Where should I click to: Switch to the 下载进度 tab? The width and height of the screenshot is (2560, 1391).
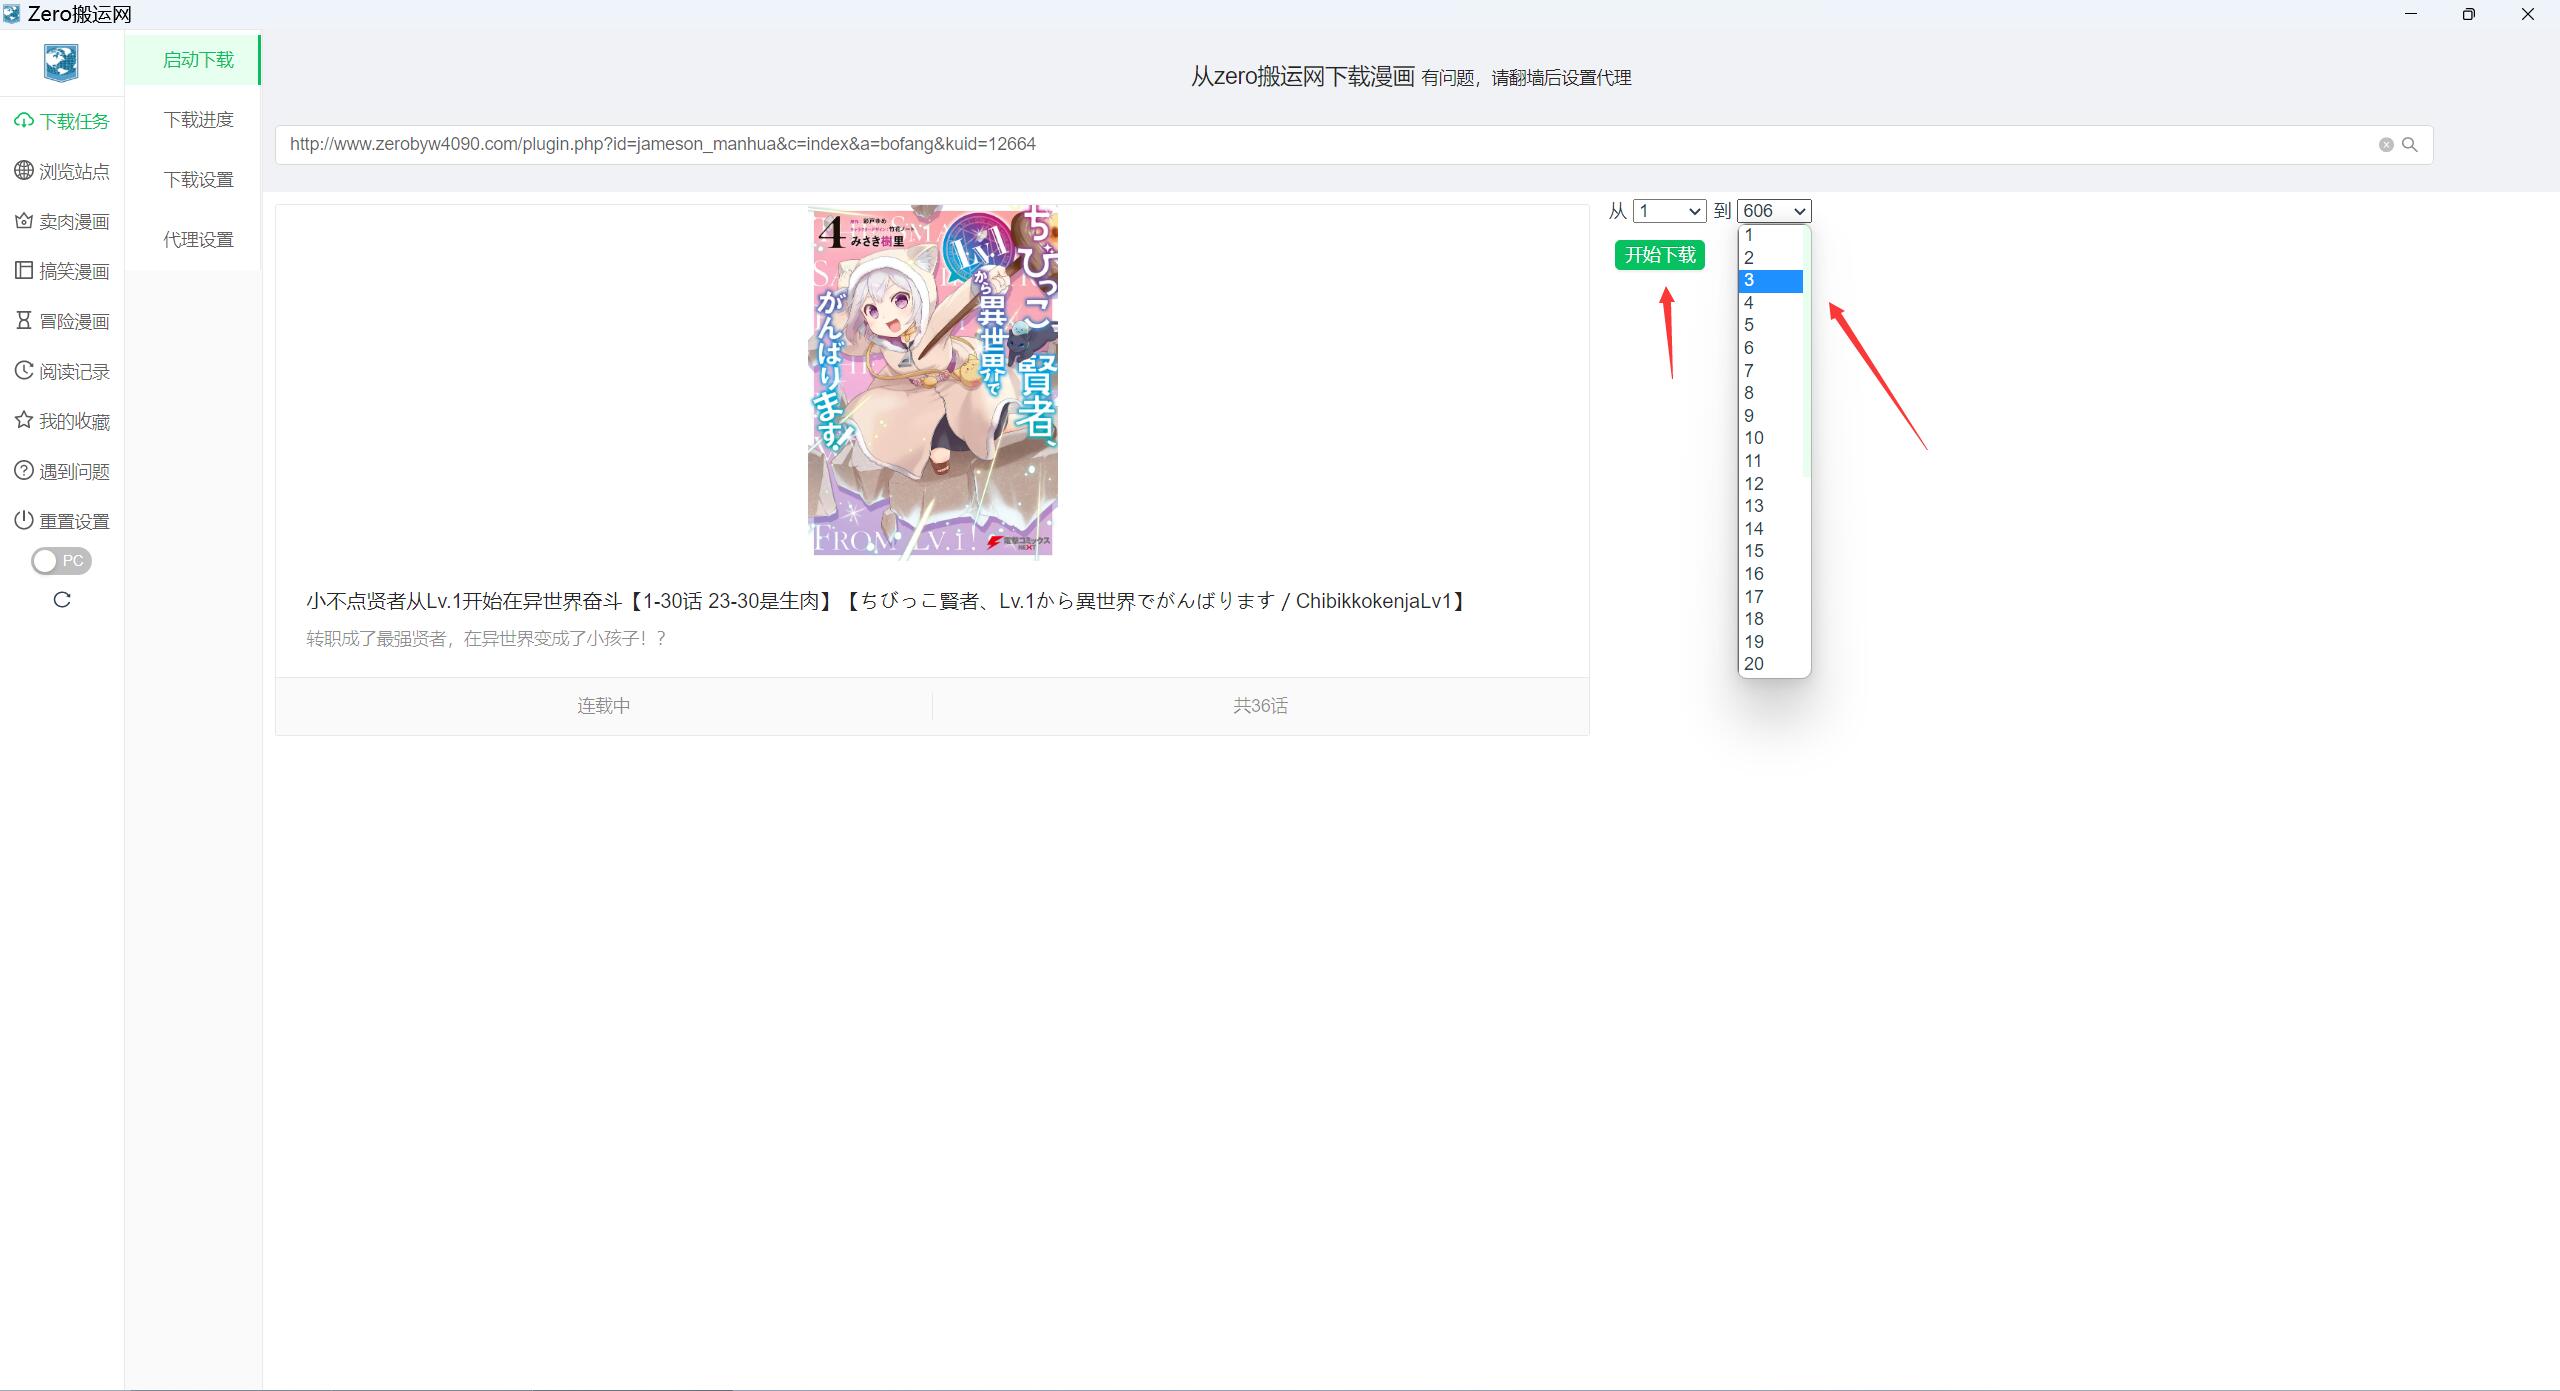point(198,120)
